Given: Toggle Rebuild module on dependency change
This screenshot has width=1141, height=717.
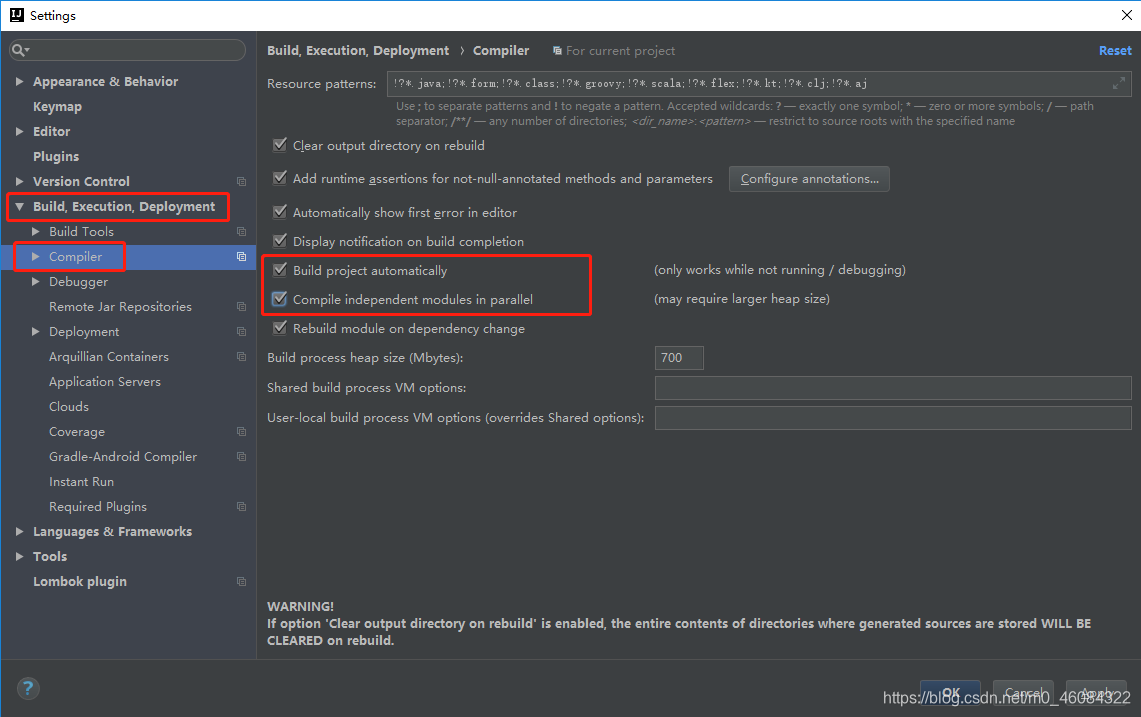Looking at the screenshot, I should coord(279,328).
